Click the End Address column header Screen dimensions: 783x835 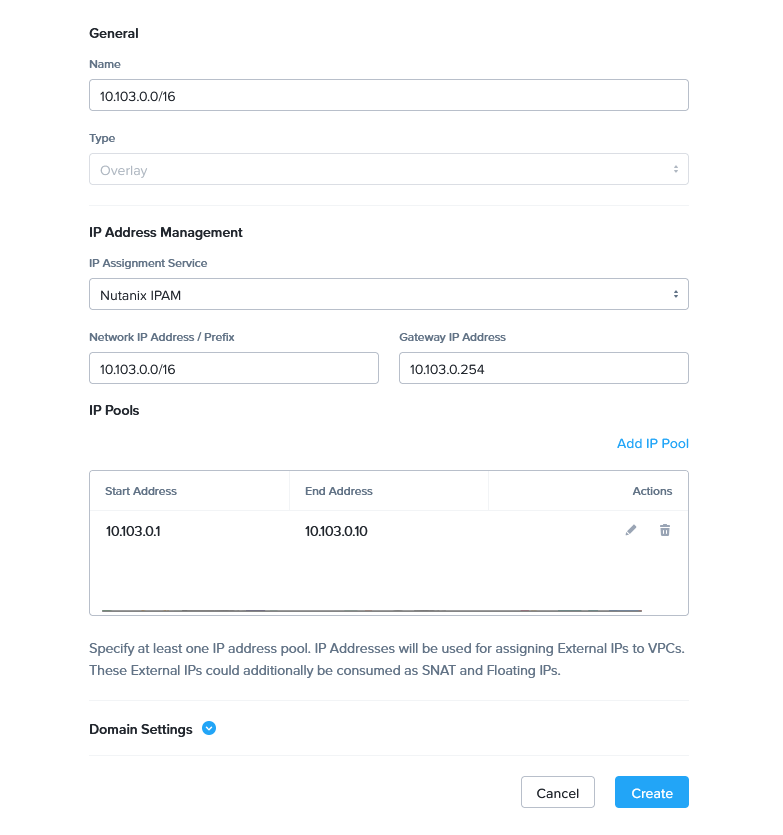339,491
